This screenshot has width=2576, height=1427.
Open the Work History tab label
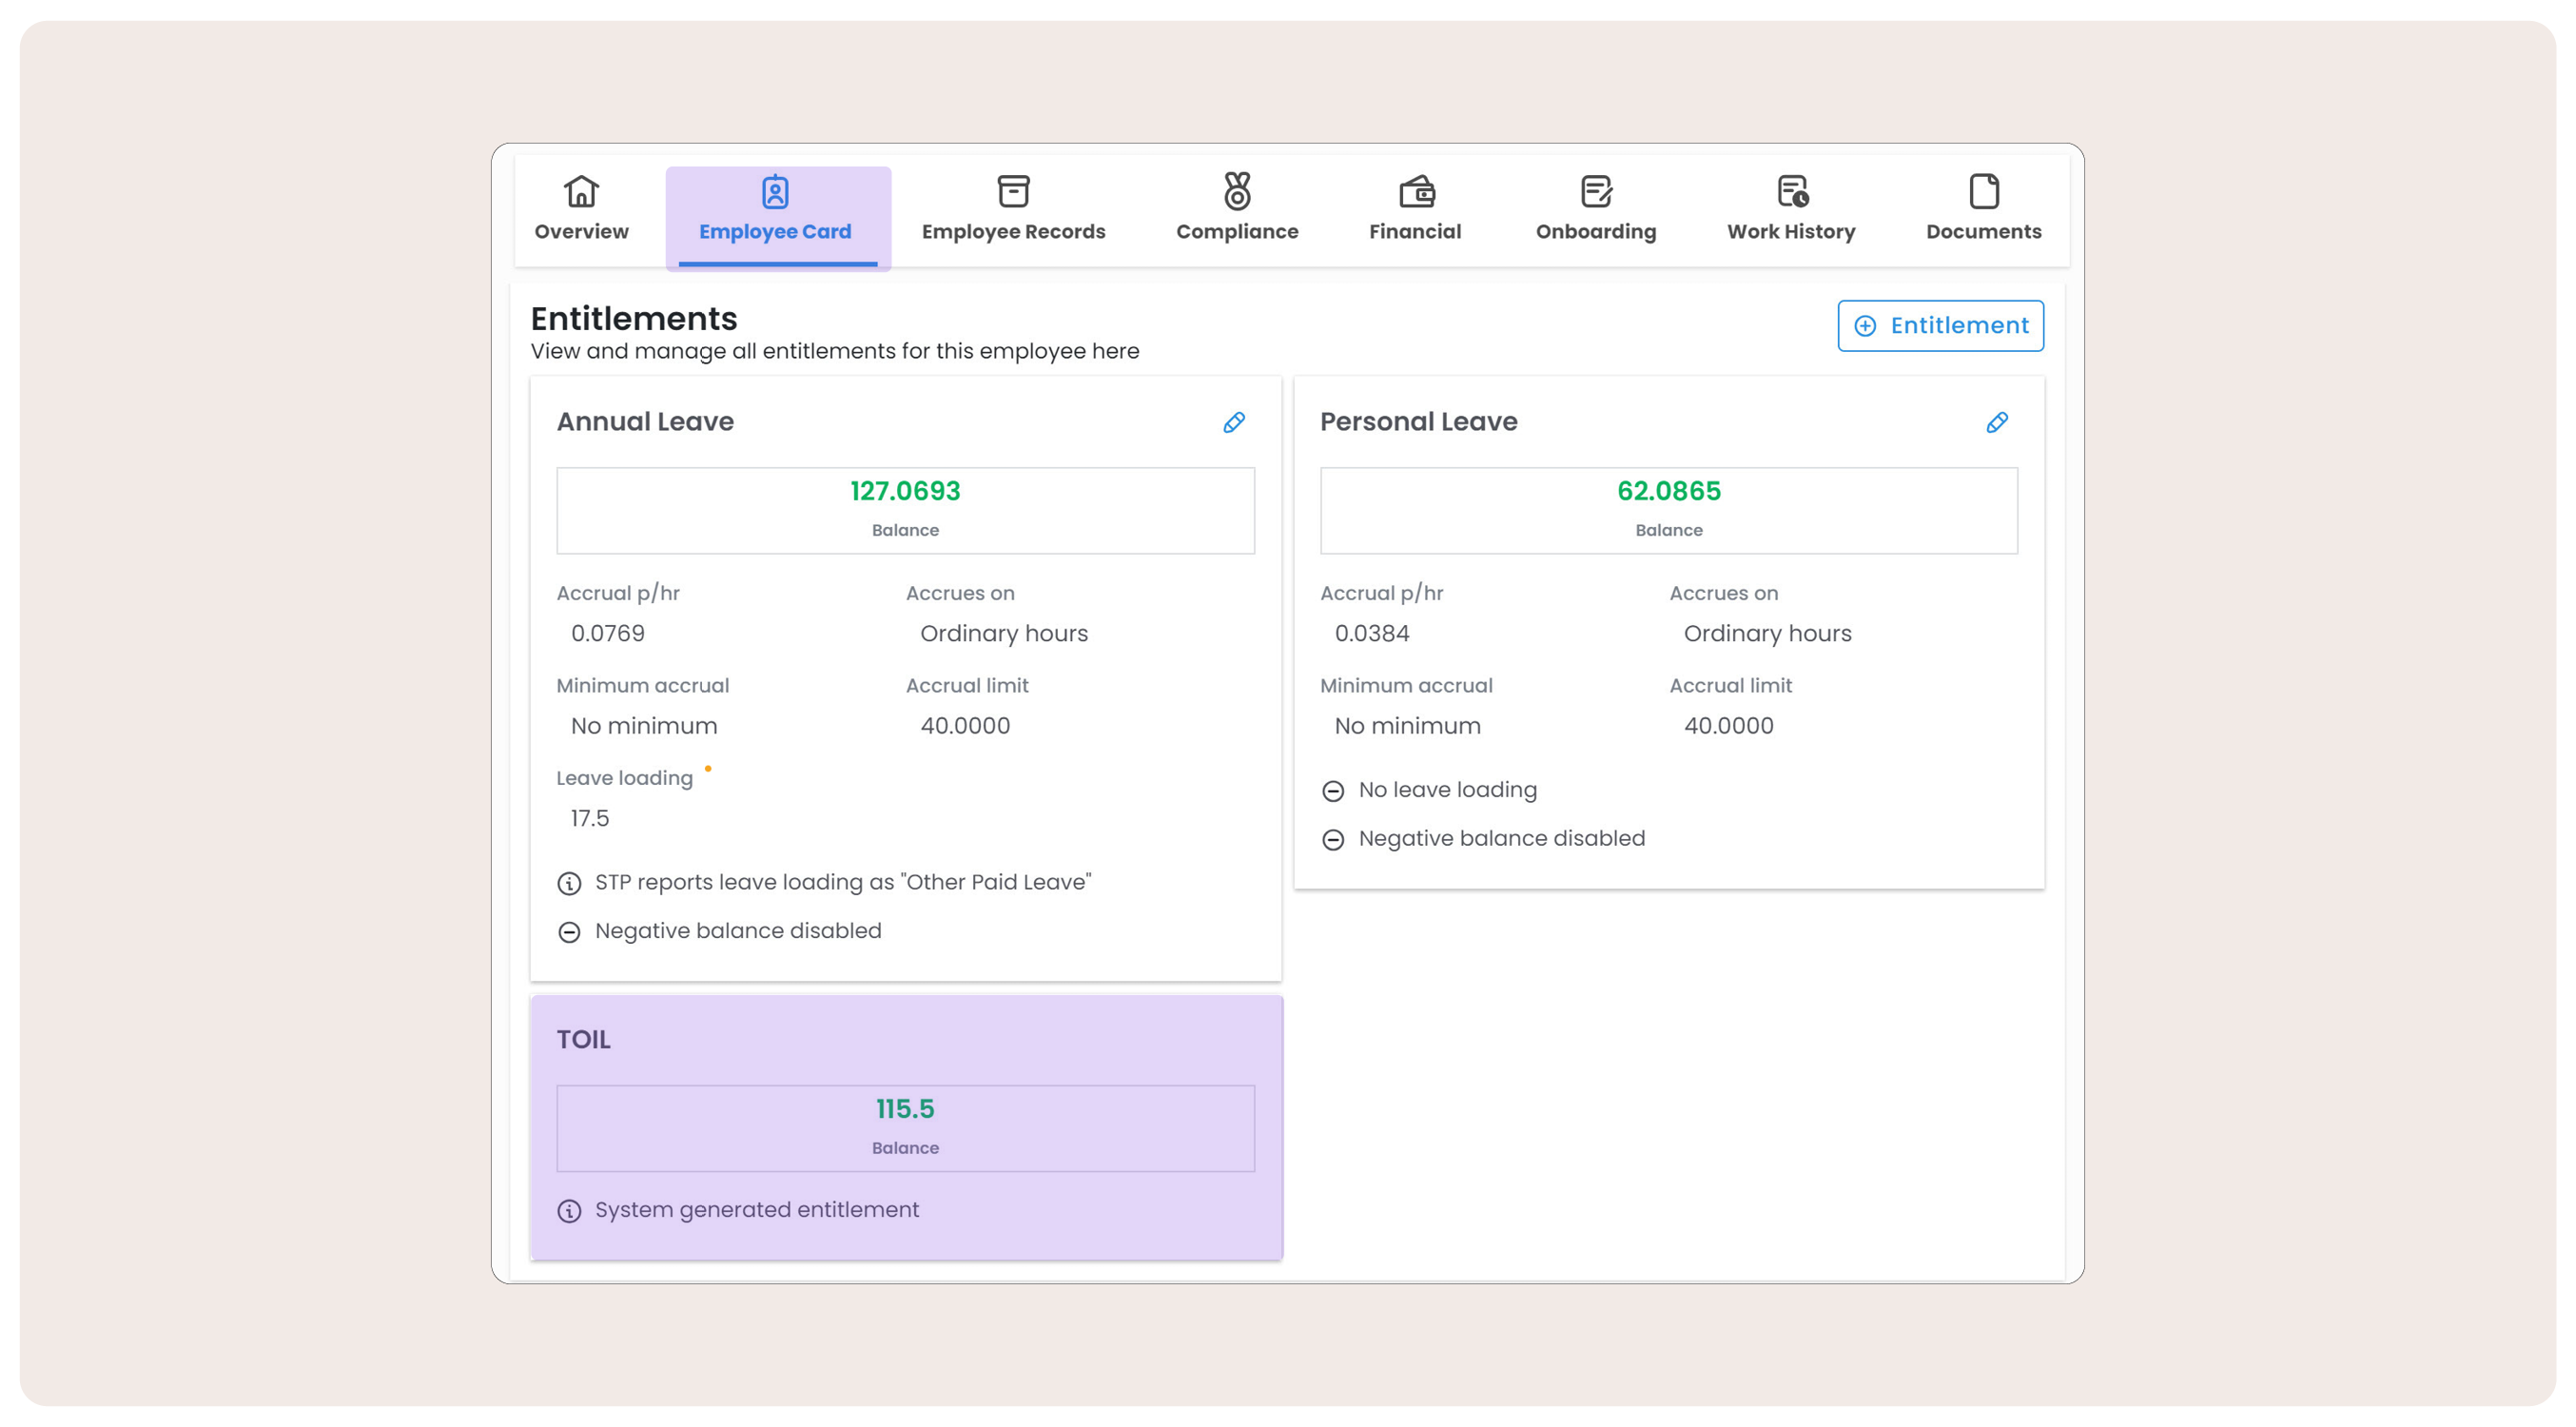tap(1791, 231)
